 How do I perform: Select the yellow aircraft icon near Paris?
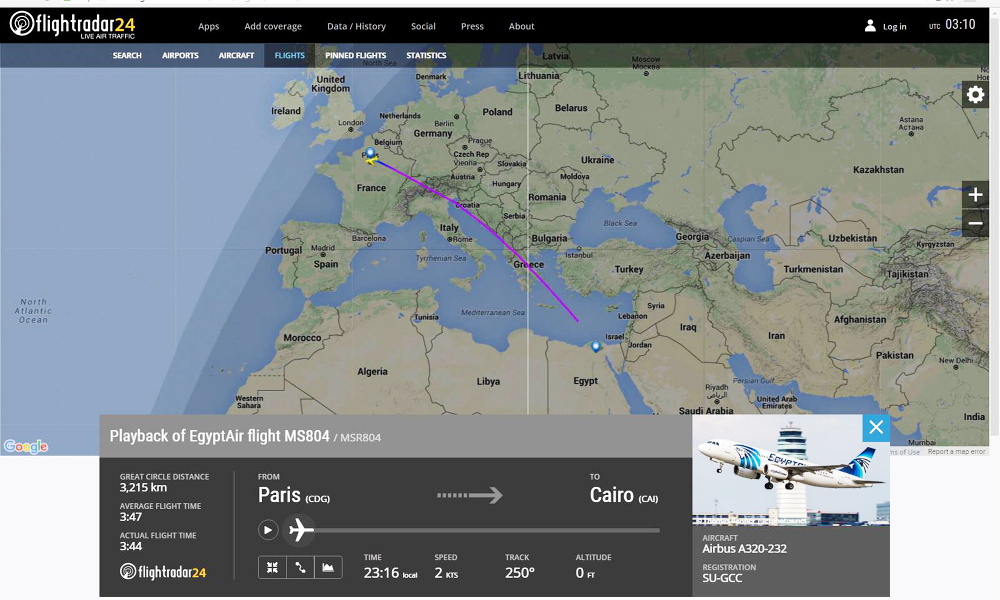[372, 159]
